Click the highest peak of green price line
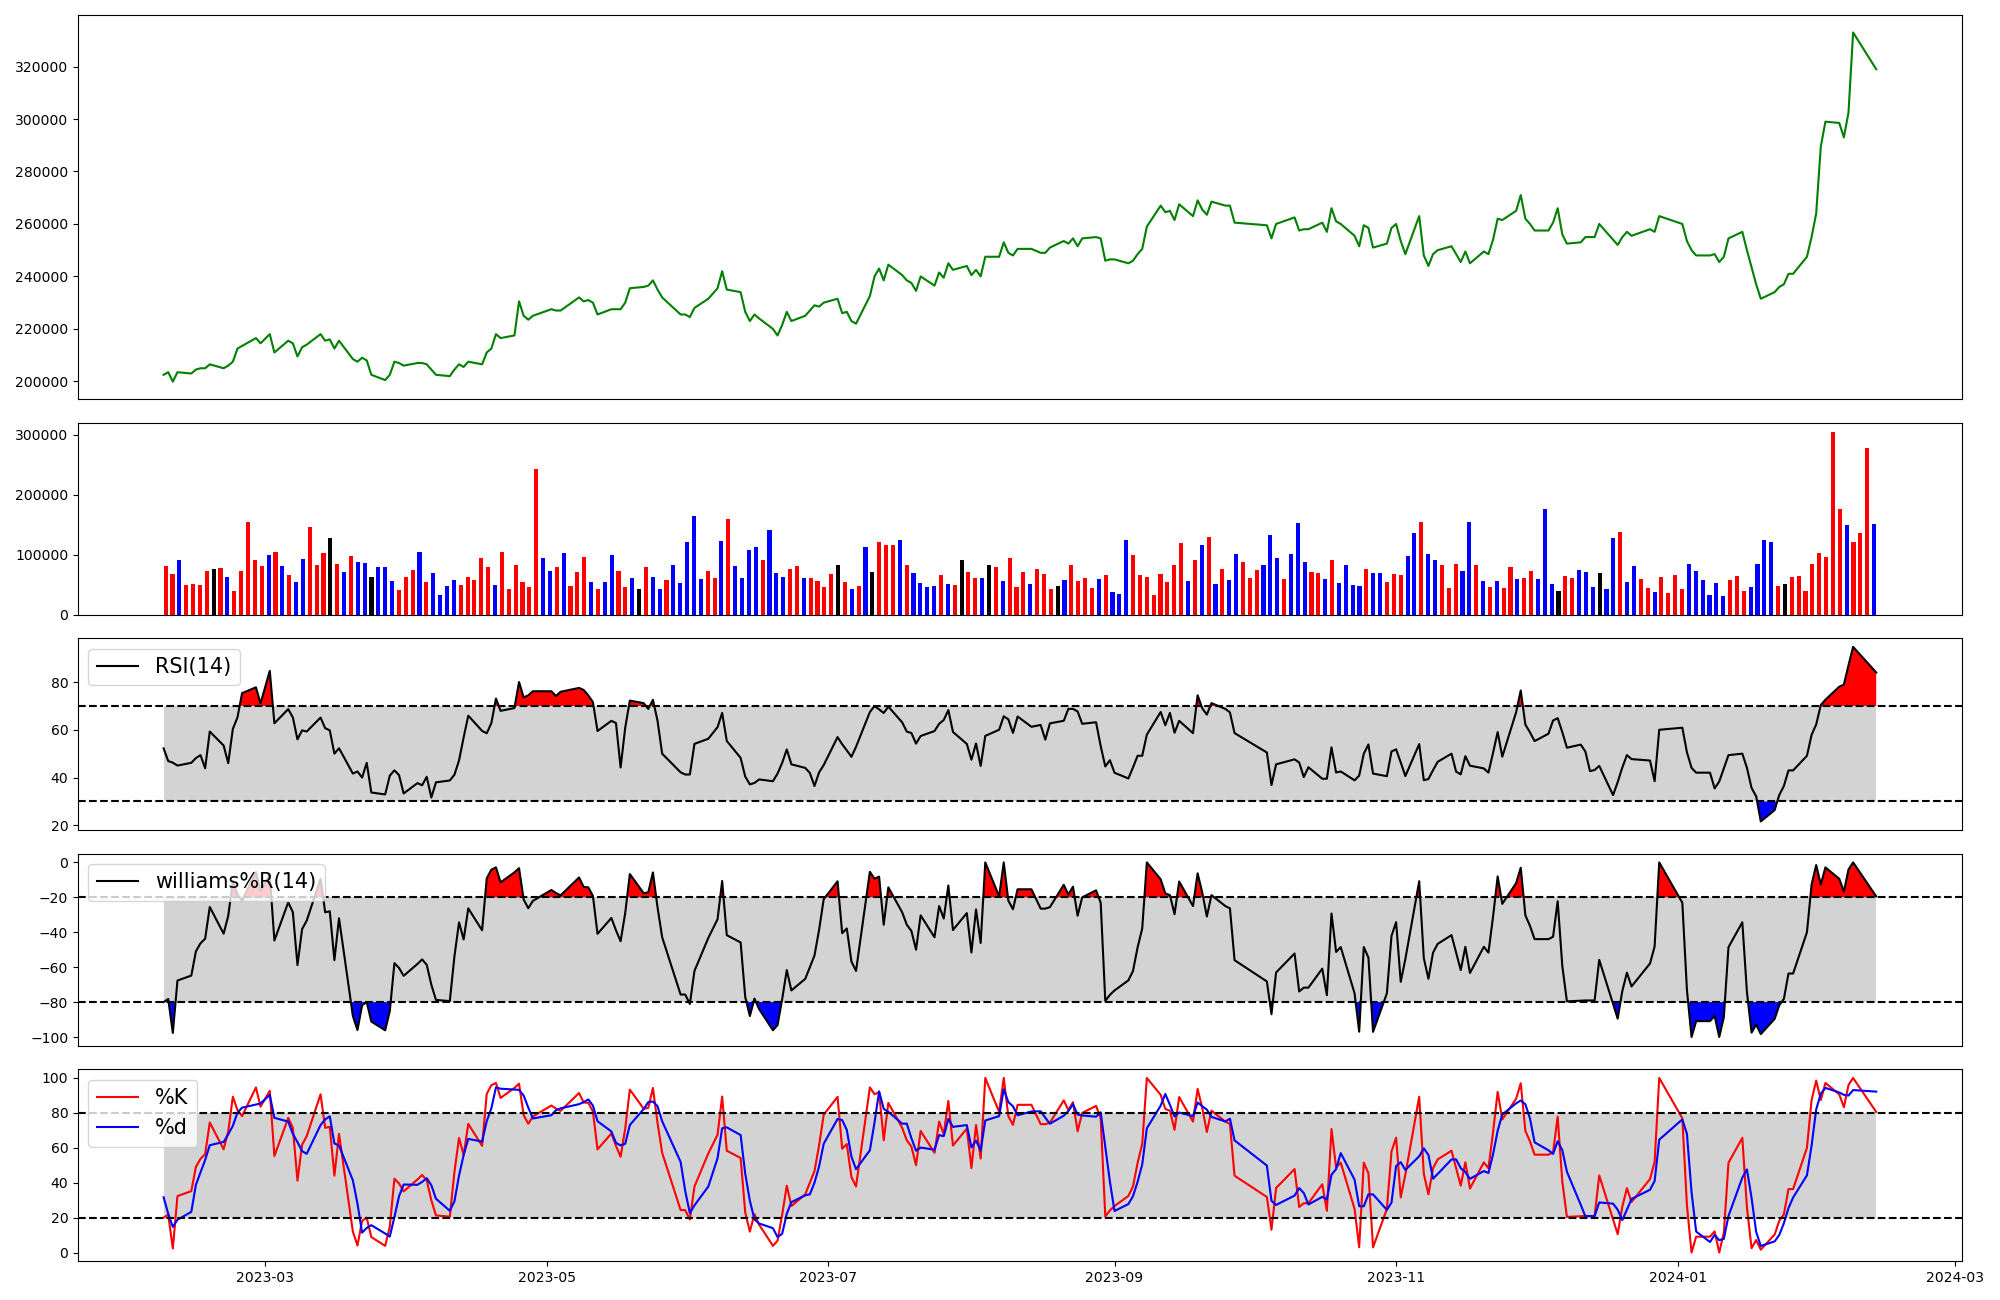The width and height of the screenshot is (2000, 1300). coord(1853,33)
